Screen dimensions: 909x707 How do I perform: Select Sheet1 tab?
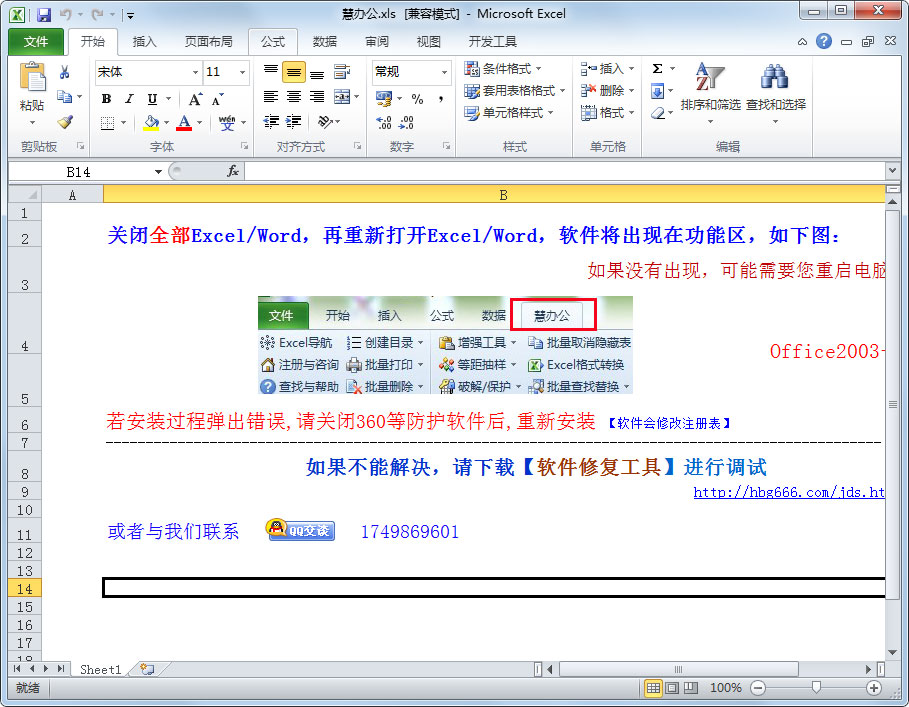coord(100,669)
